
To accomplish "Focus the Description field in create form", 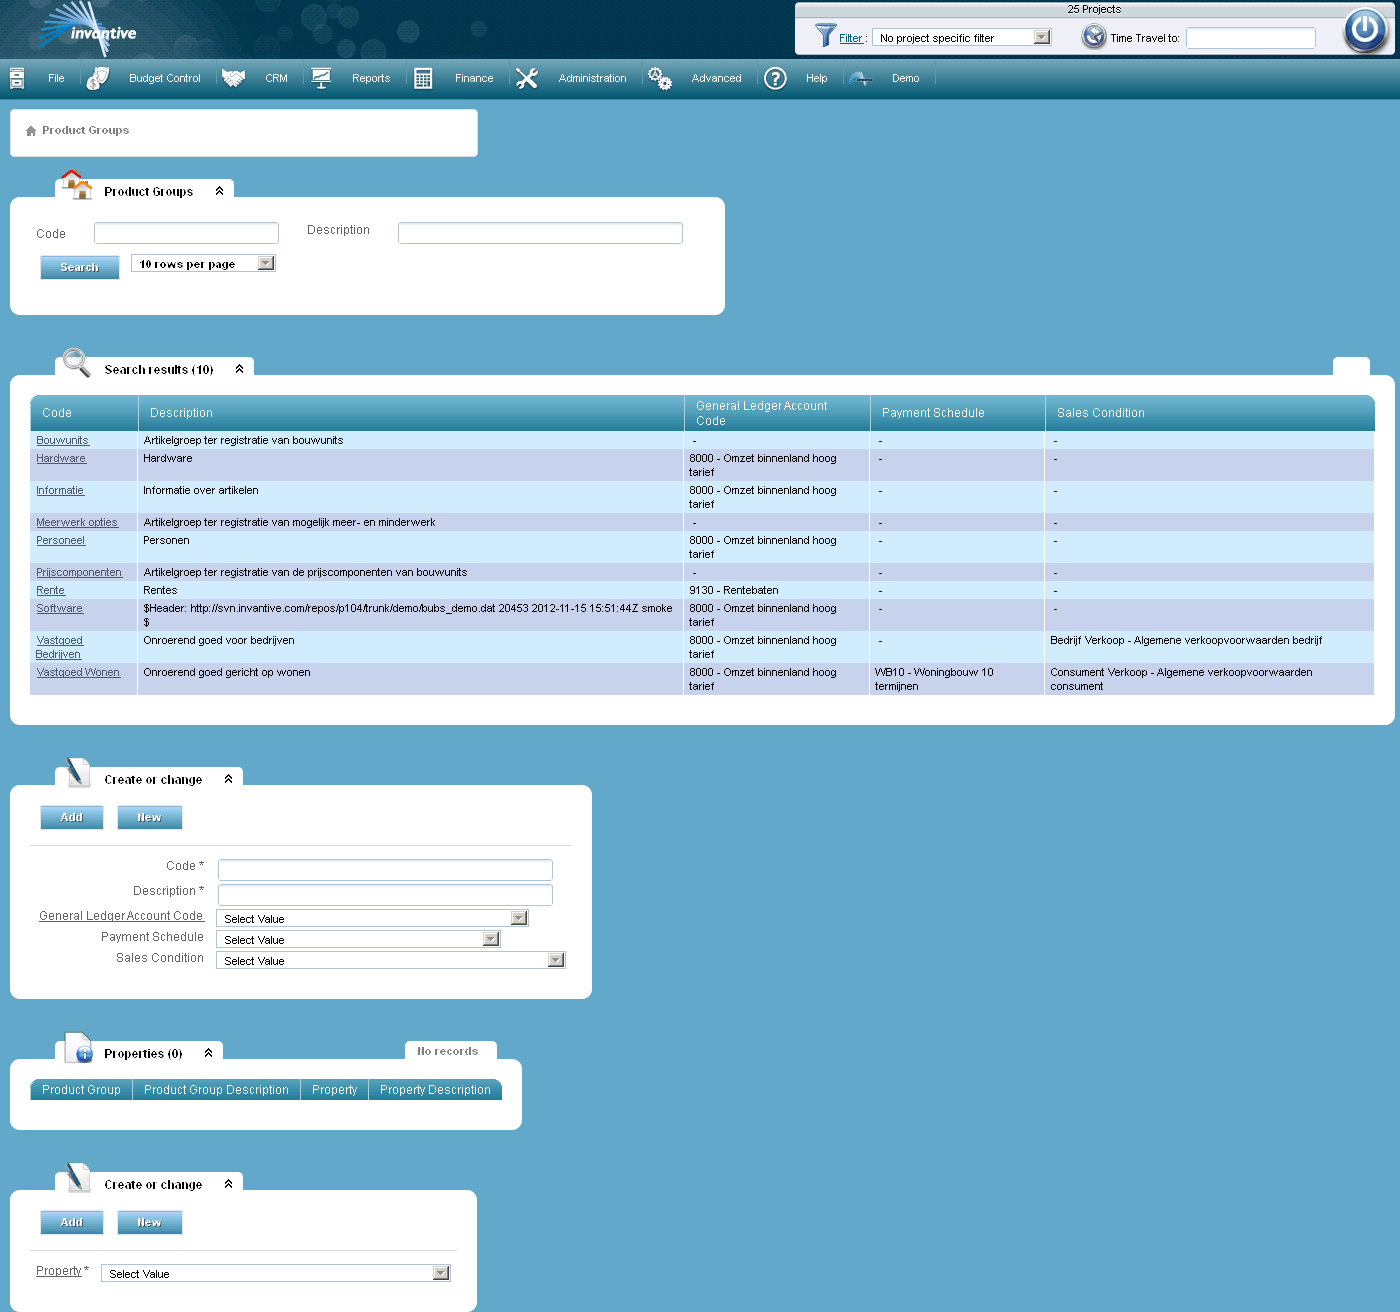I will tap(385, 895).
